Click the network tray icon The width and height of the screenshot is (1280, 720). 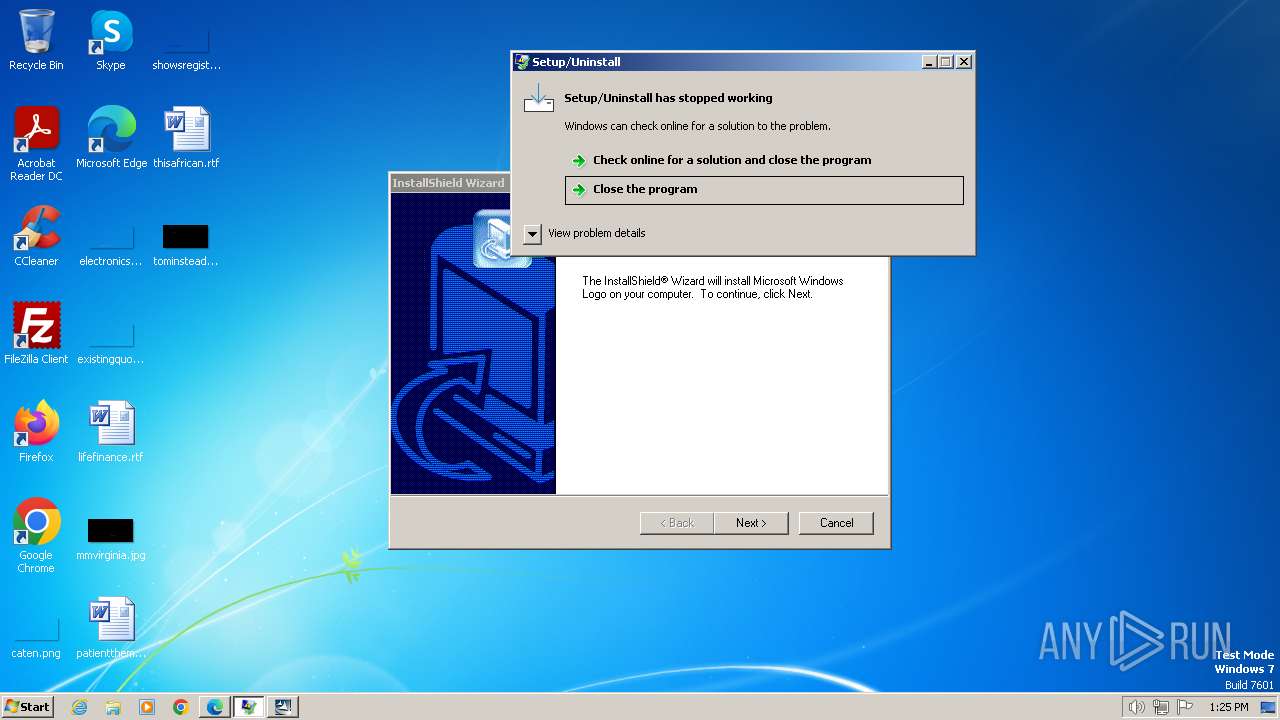pyautogui.click(x=1161, y=707)
